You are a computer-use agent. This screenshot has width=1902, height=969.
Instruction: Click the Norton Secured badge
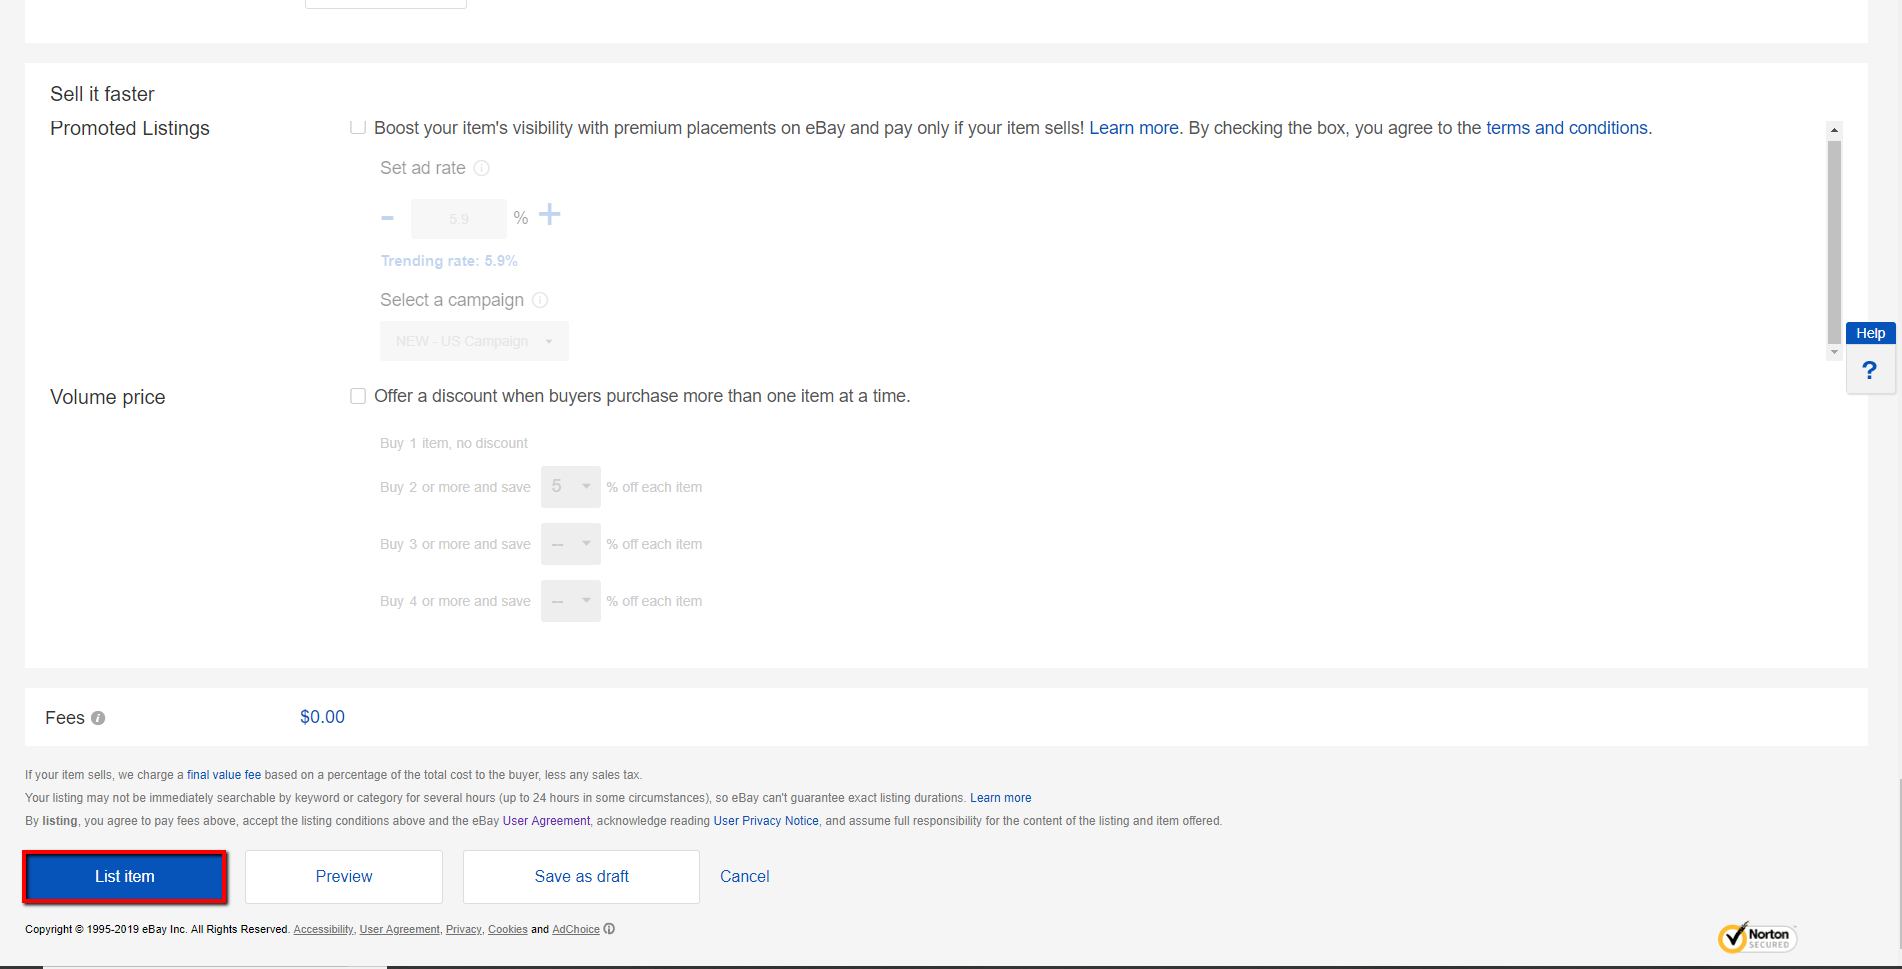(1757, 937)
